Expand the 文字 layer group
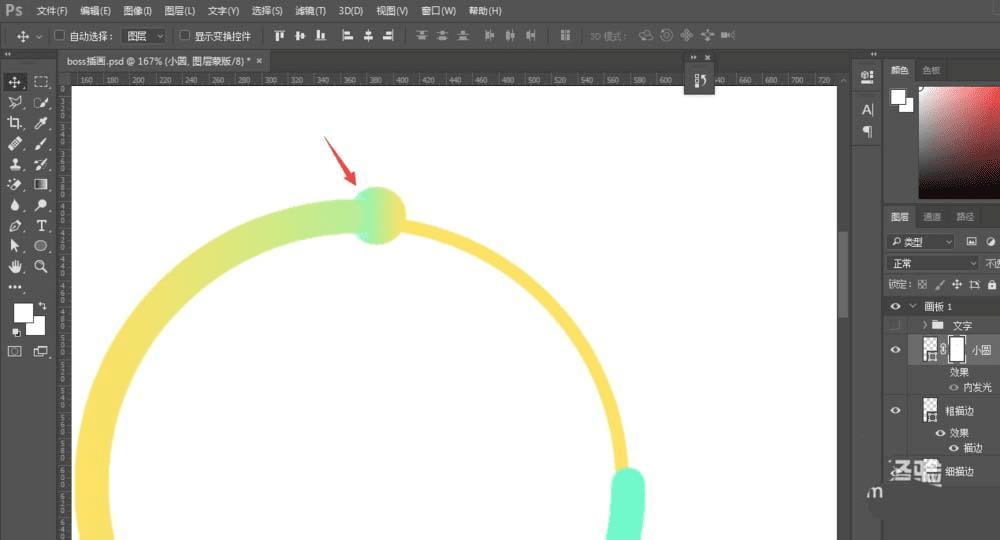The height and width of the screenshot is (540, 1000). [924, 325]
